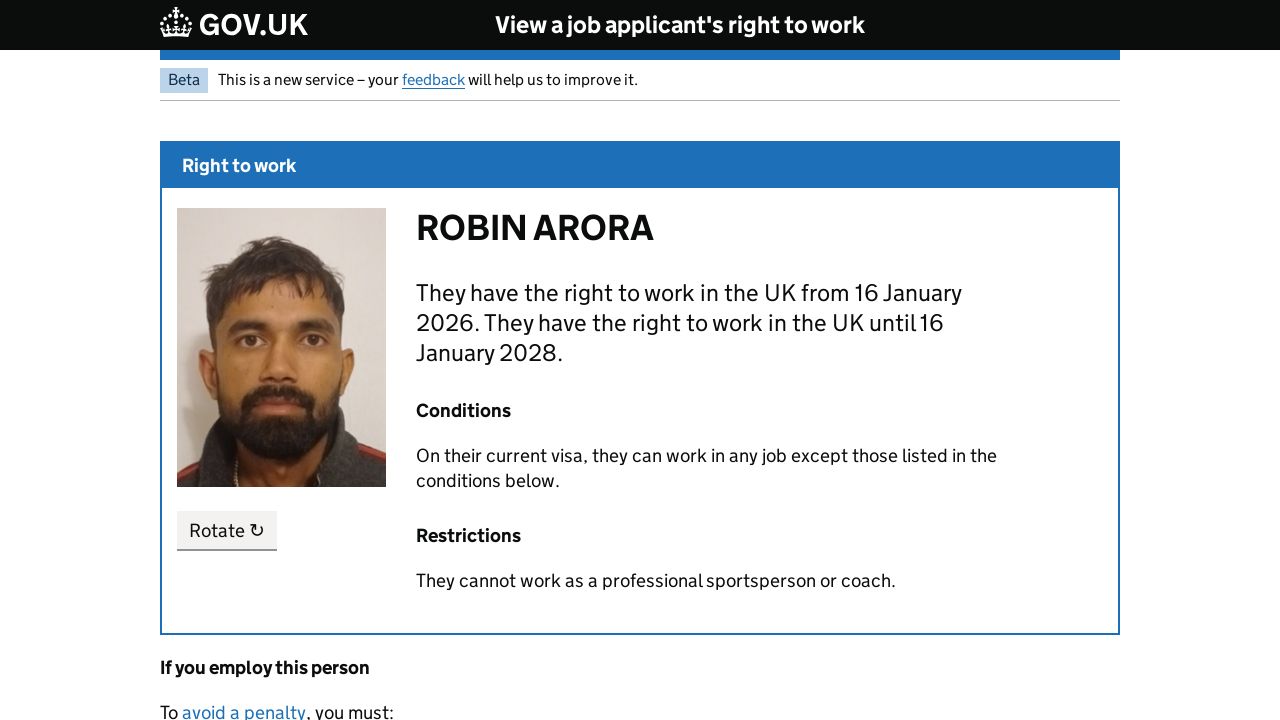The width and height of the screenshot is (1280, 720).
Task: Click the Restrictions heading
Action: pos(468,536)
